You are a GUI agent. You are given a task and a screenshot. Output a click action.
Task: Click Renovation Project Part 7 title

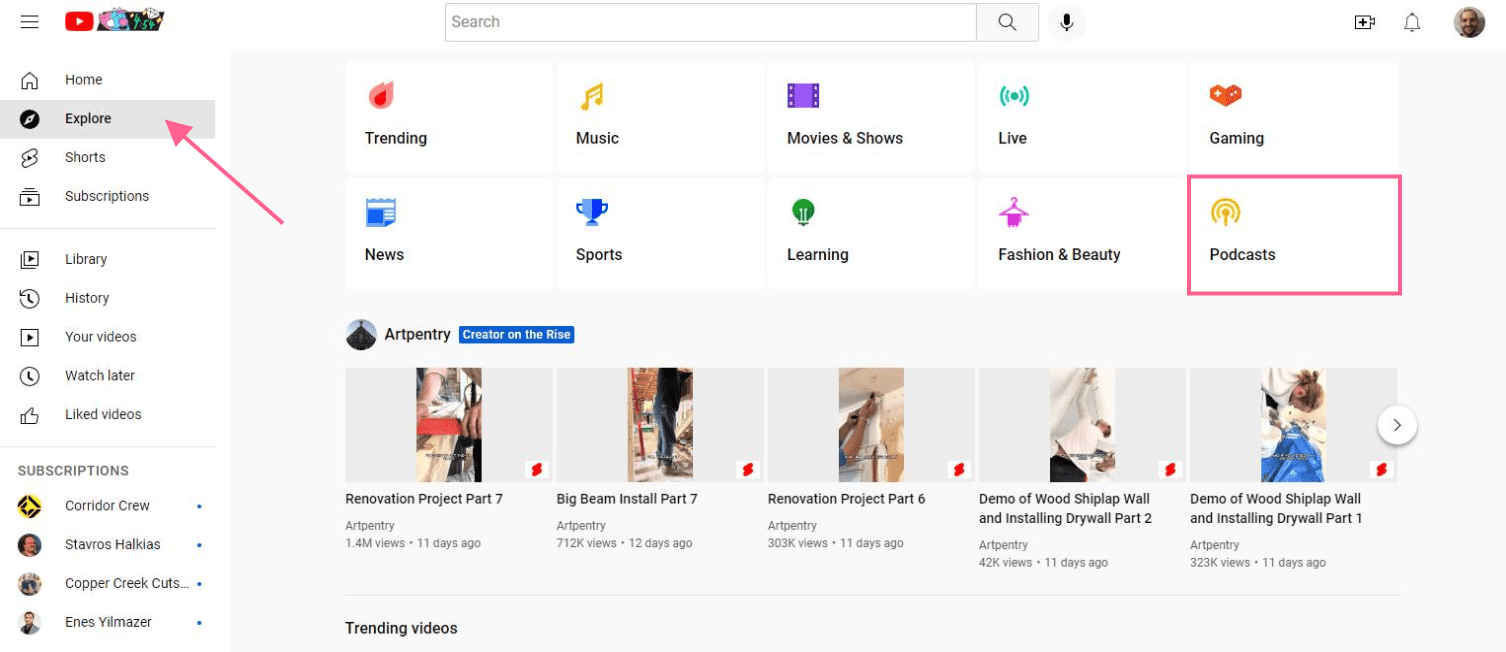point(424,499)
